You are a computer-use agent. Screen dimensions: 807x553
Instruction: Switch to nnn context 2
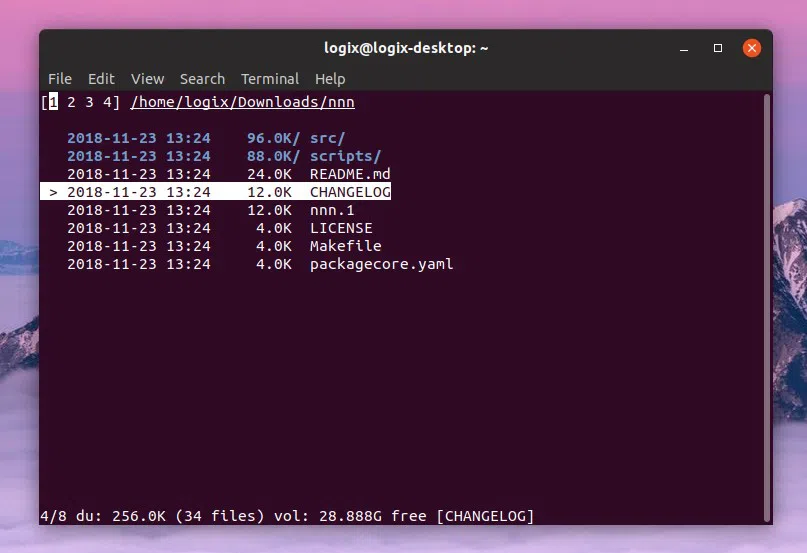click(x=72, y=102)
